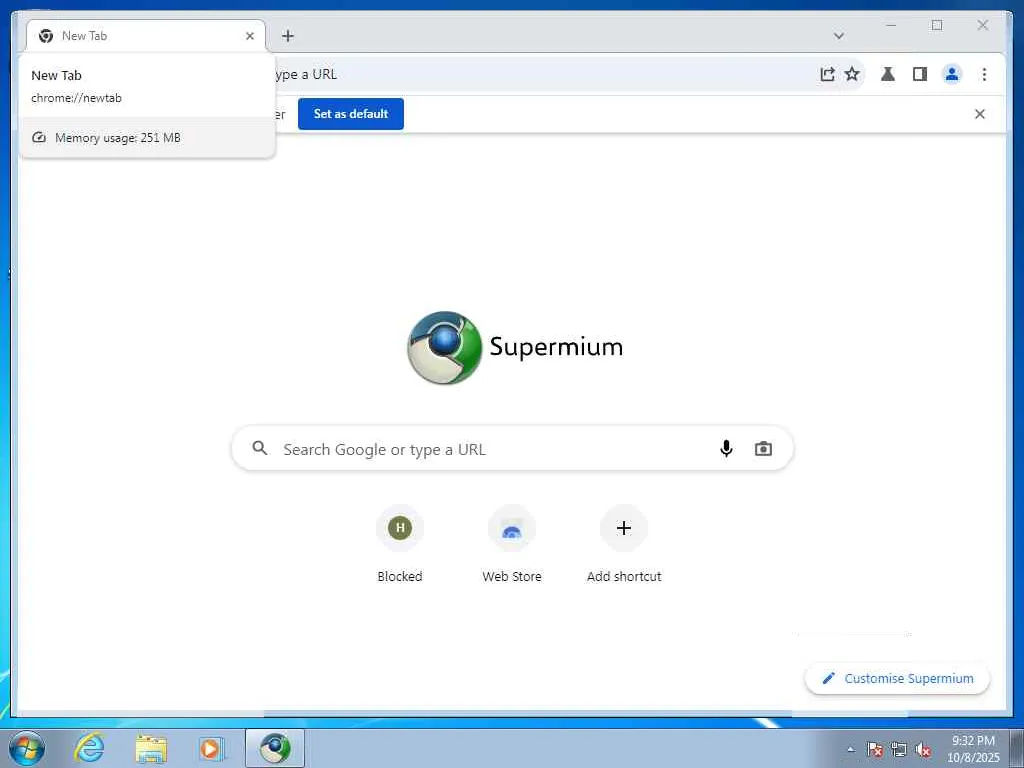
Task: Open the three-dot browser menu
Action: [984, 74]
